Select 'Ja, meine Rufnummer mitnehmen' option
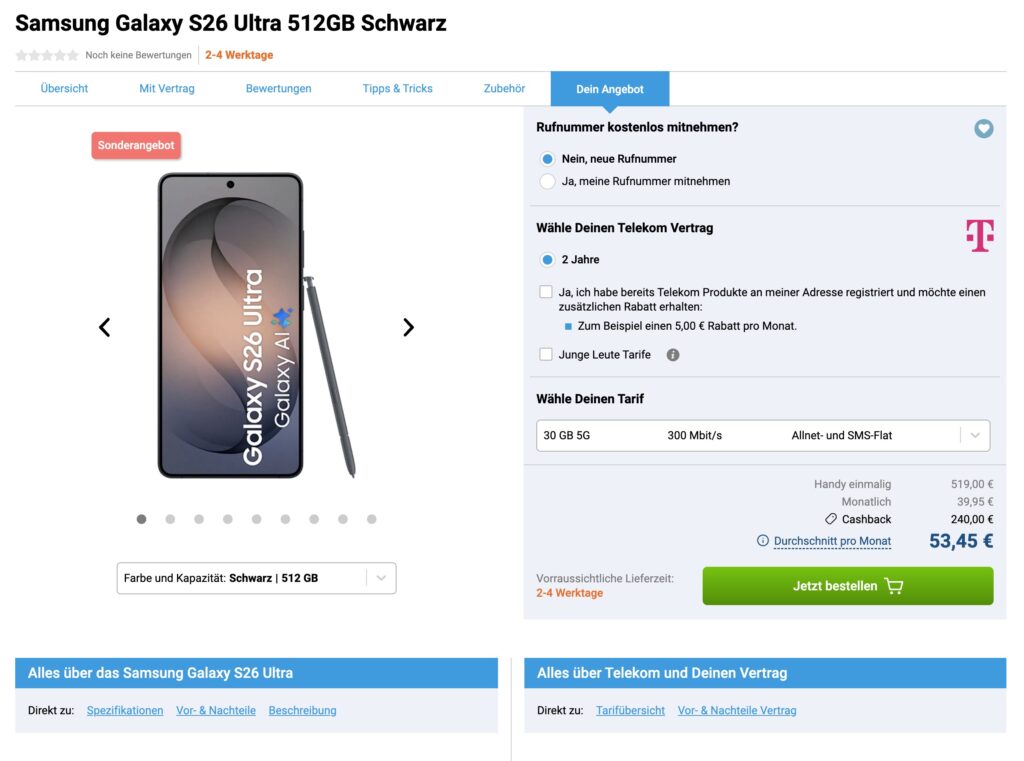Image resolution: width=1024 pixels, height=761 pixels. point(547,181)
